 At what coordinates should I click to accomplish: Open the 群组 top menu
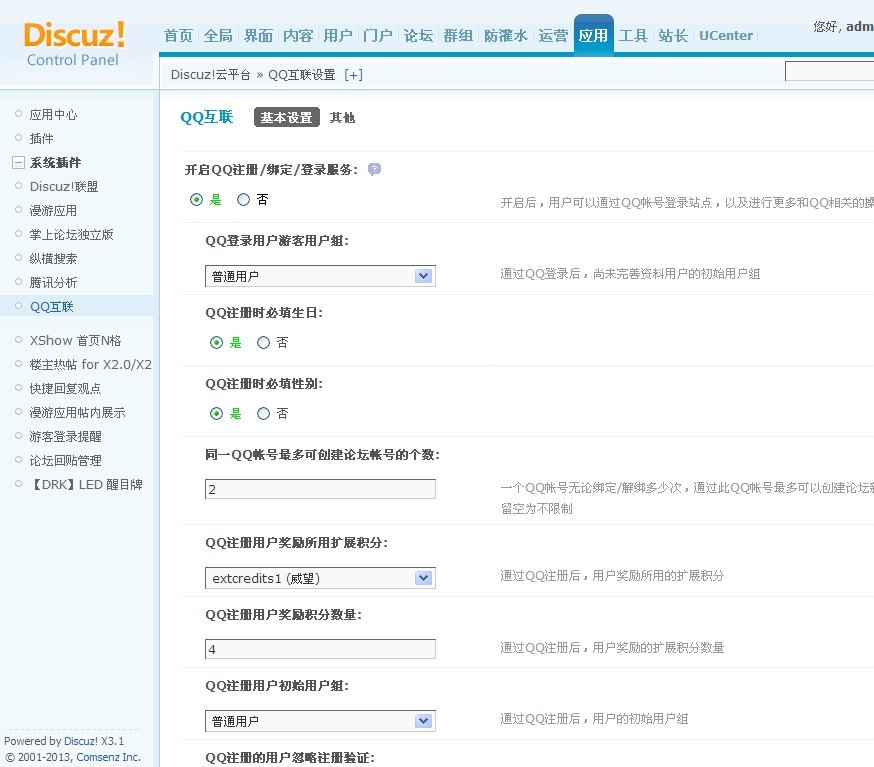pyautogui.click(x=458, y=36)
